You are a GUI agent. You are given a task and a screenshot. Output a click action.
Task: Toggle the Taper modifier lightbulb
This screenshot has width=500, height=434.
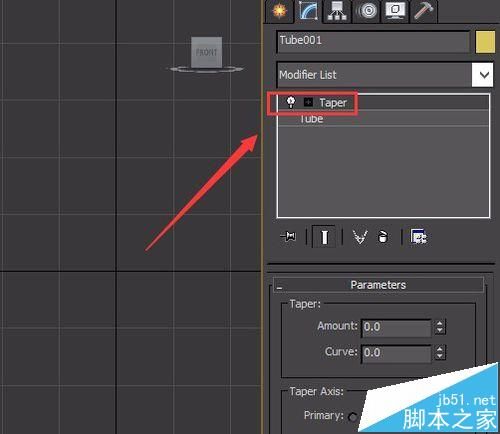coord(291,102)
